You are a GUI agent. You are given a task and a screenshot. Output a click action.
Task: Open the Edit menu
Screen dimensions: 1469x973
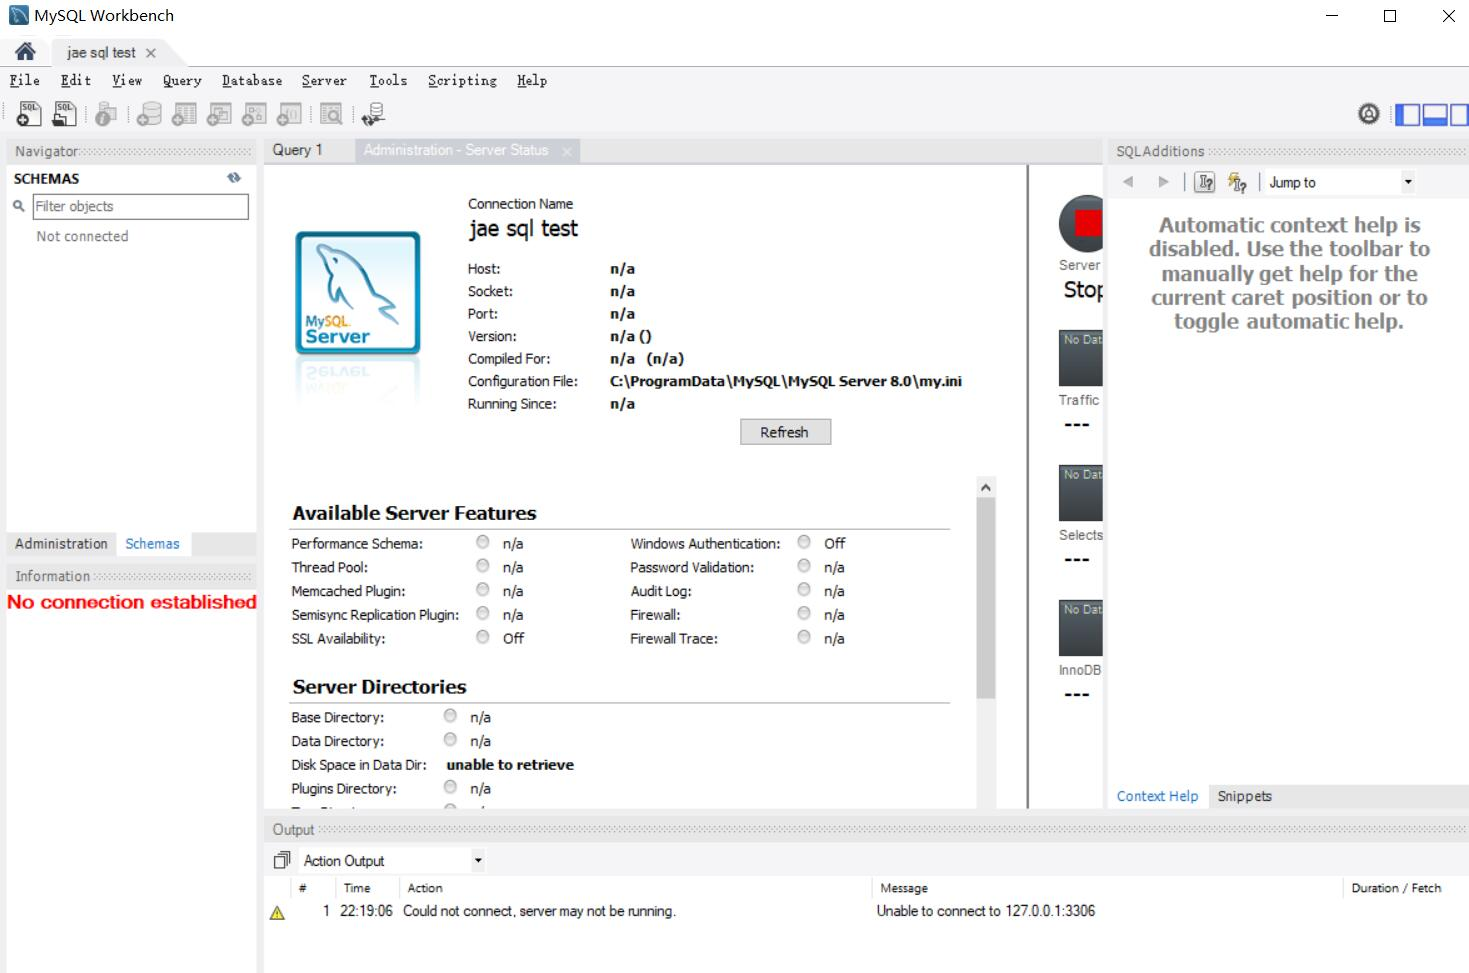[75, 80]
